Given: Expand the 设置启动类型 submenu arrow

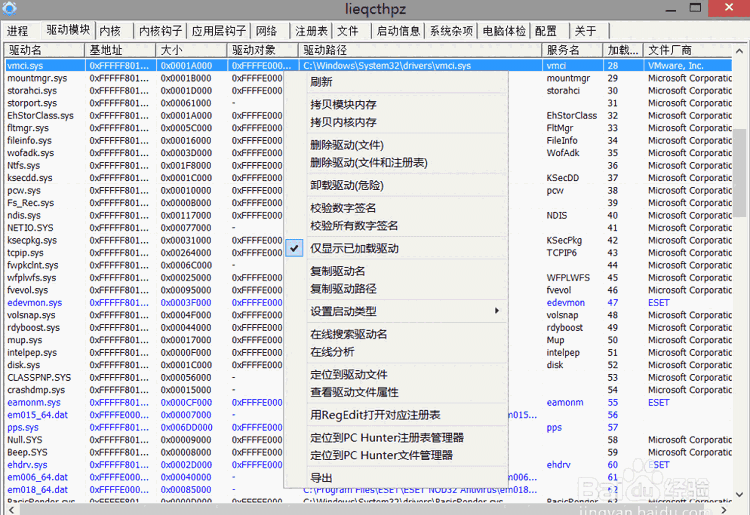Looking at the screenshot, I should tap(497, 312).
